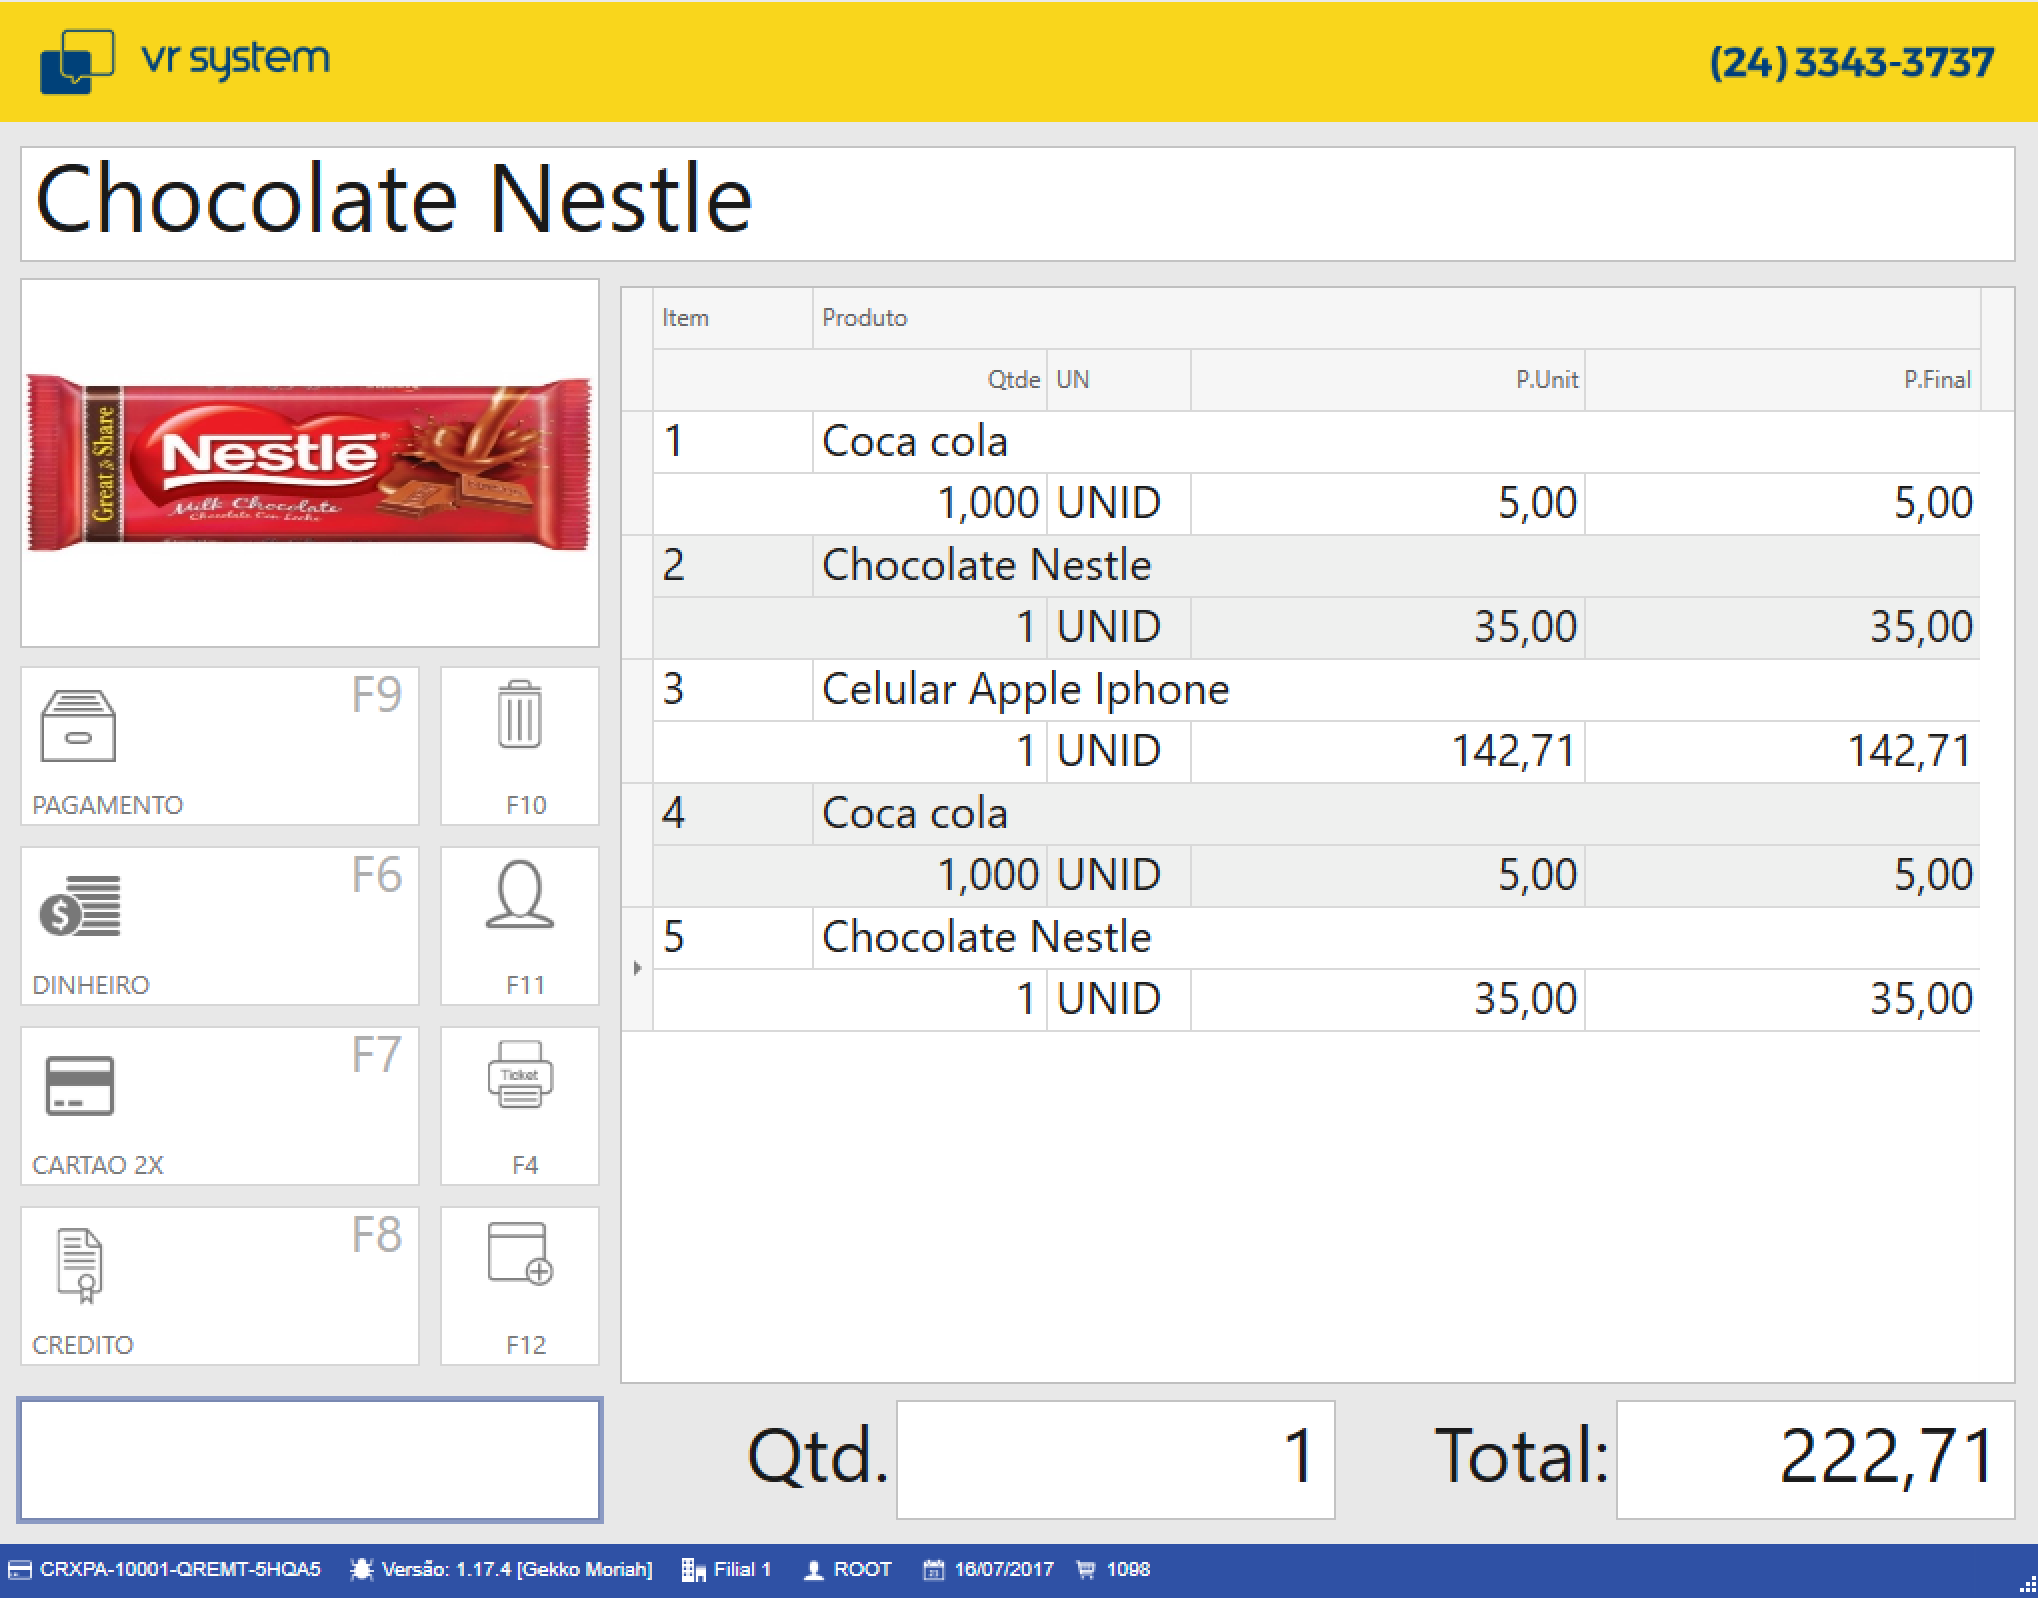2038x1598 pixels.
Task: Click the F10 trash delete icon
Action: click(519, 715)
